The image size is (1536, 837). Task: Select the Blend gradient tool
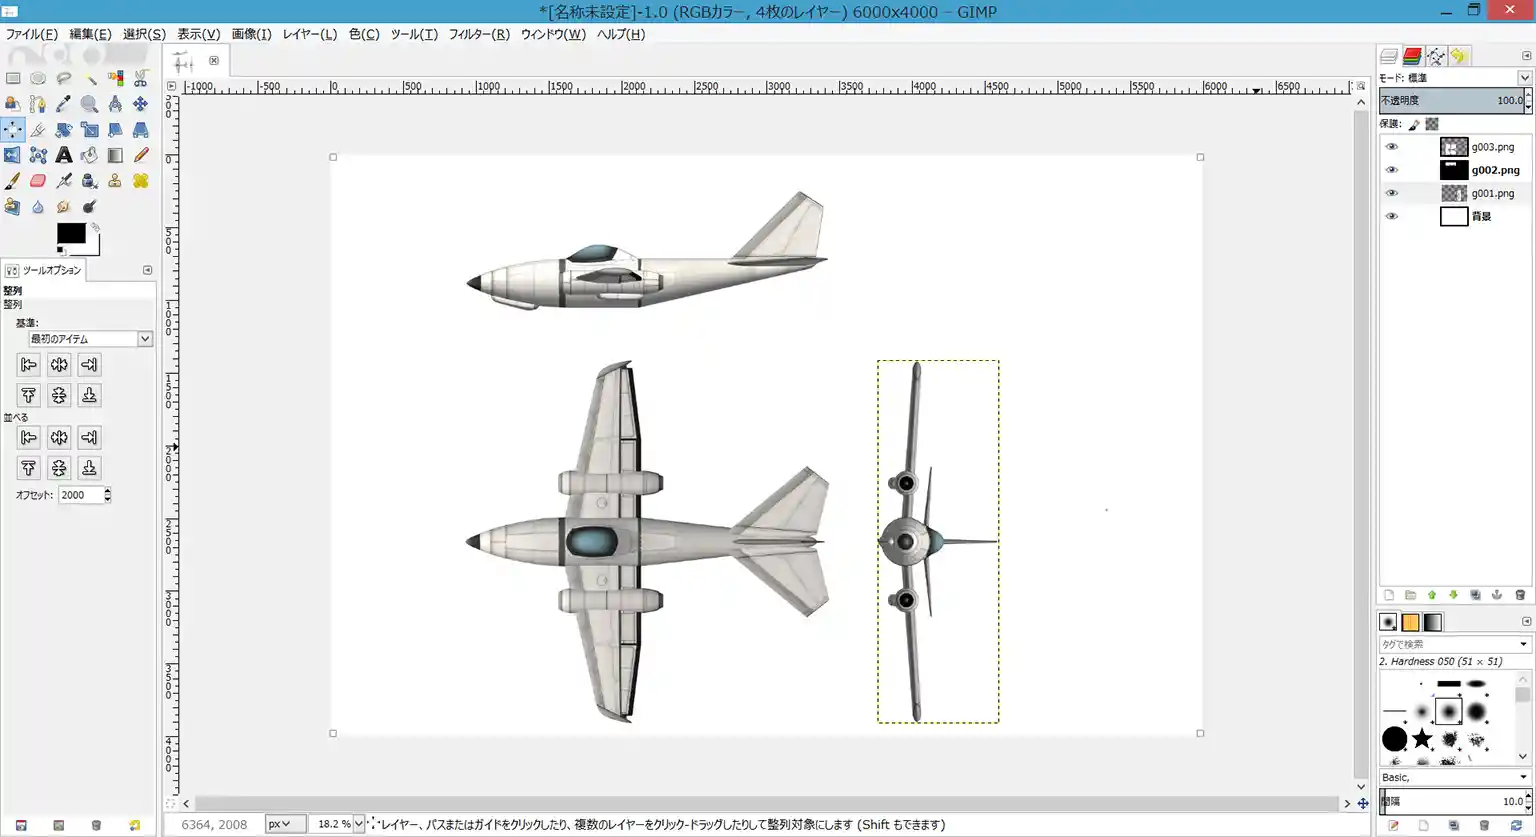(x=115, y=155)
